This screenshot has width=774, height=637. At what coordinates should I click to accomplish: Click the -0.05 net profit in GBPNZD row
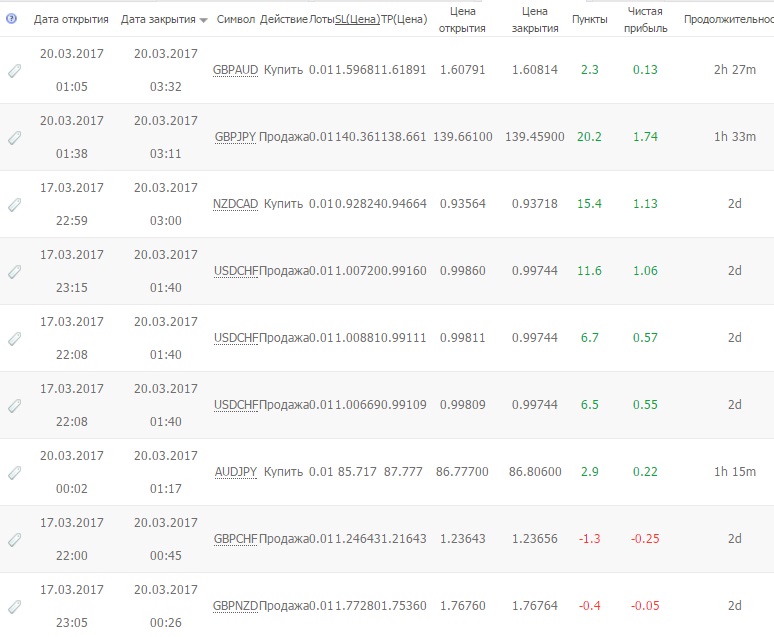pos(645,605)
